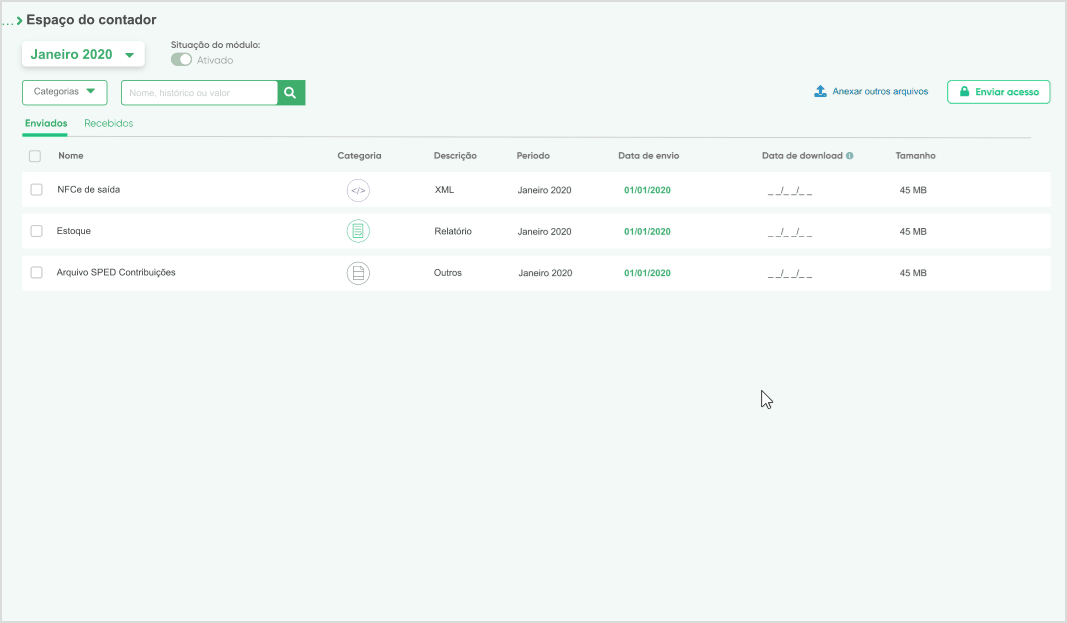Click the Tamanho column header
Screen dimensions: 1067x623
click(x=915, y=156)
